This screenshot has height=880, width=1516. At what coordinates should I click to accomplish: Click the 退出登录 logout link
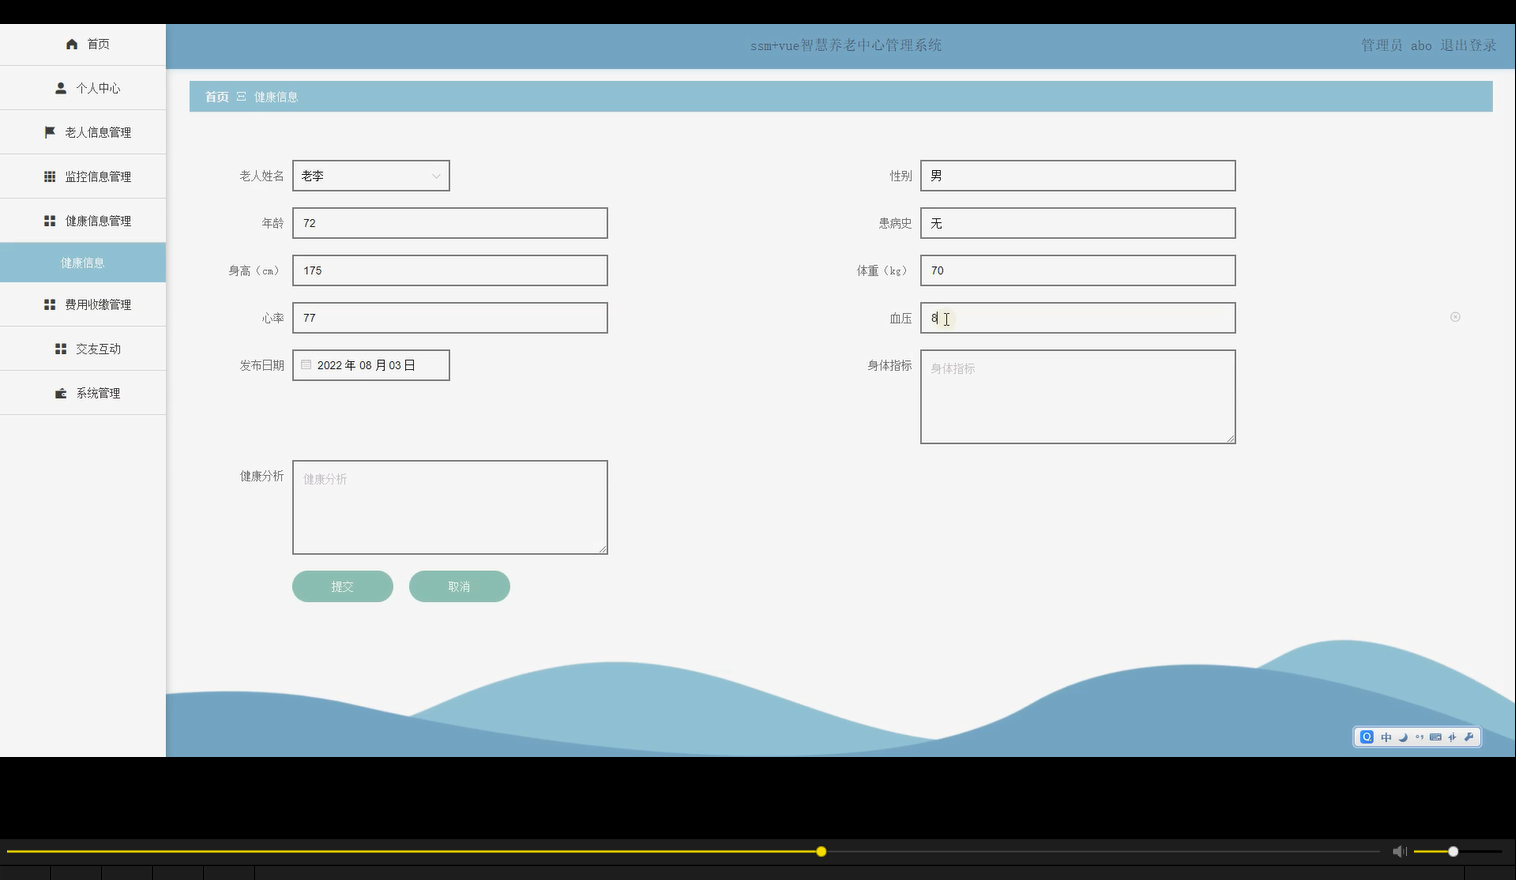point(1469,44)
